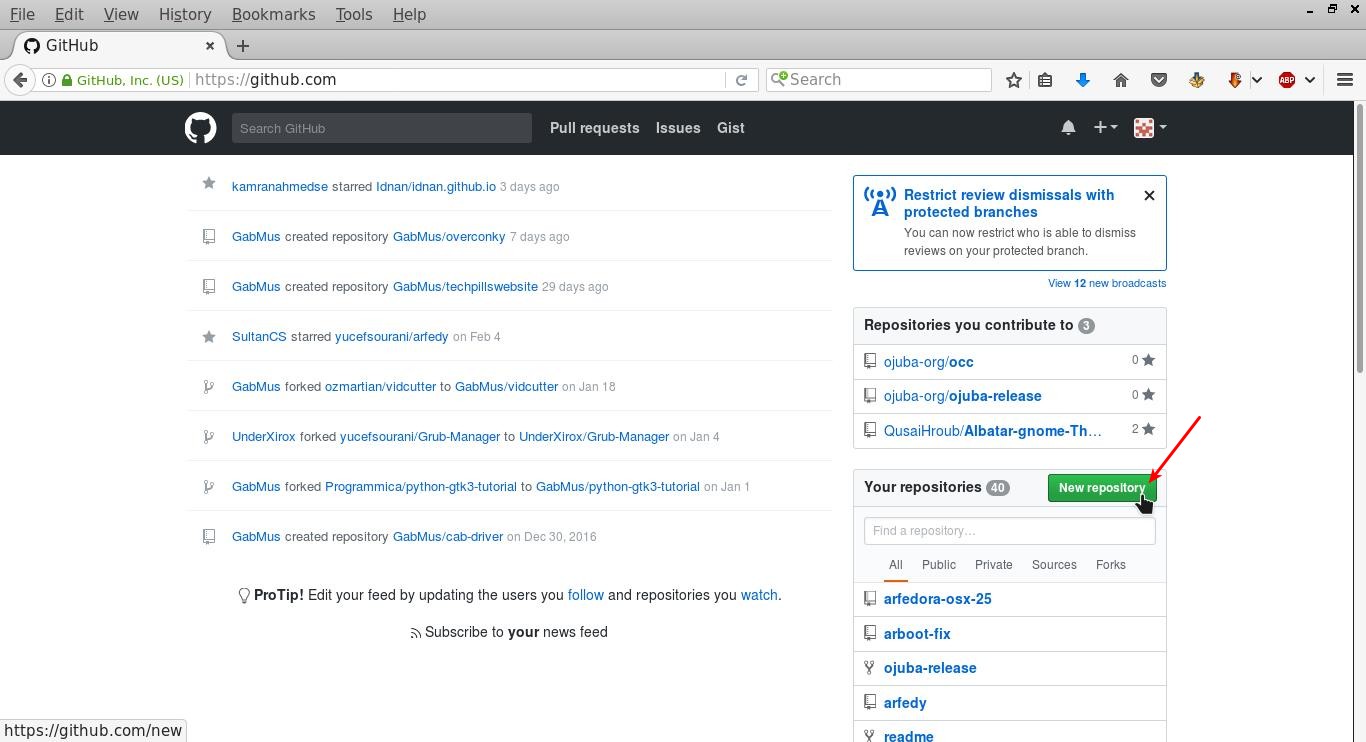Open yucefsourani/arfedy starred link
1366x742 pixels.
click(392, 337)
